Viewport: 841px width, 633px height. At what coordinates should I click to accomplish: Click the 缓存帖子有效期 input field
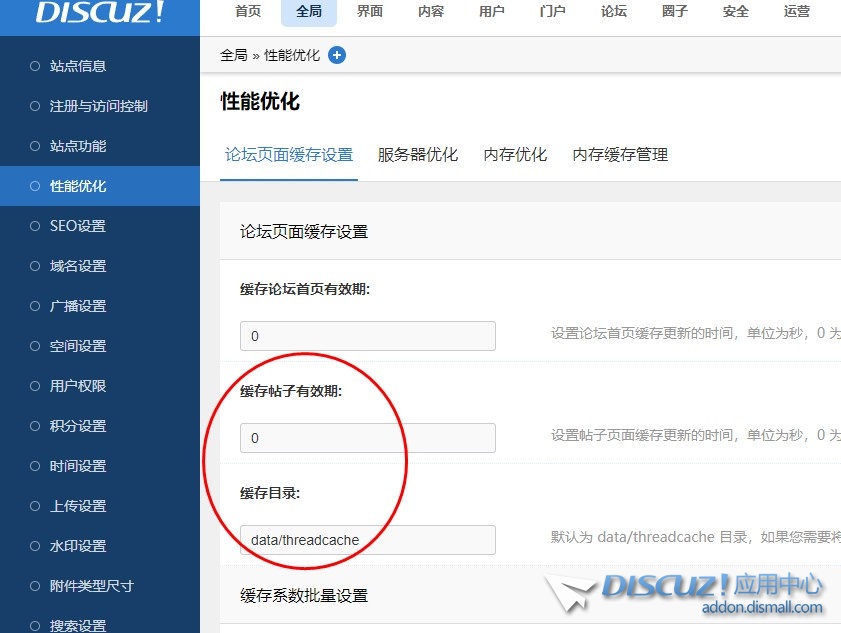click(x=367, y=438)
